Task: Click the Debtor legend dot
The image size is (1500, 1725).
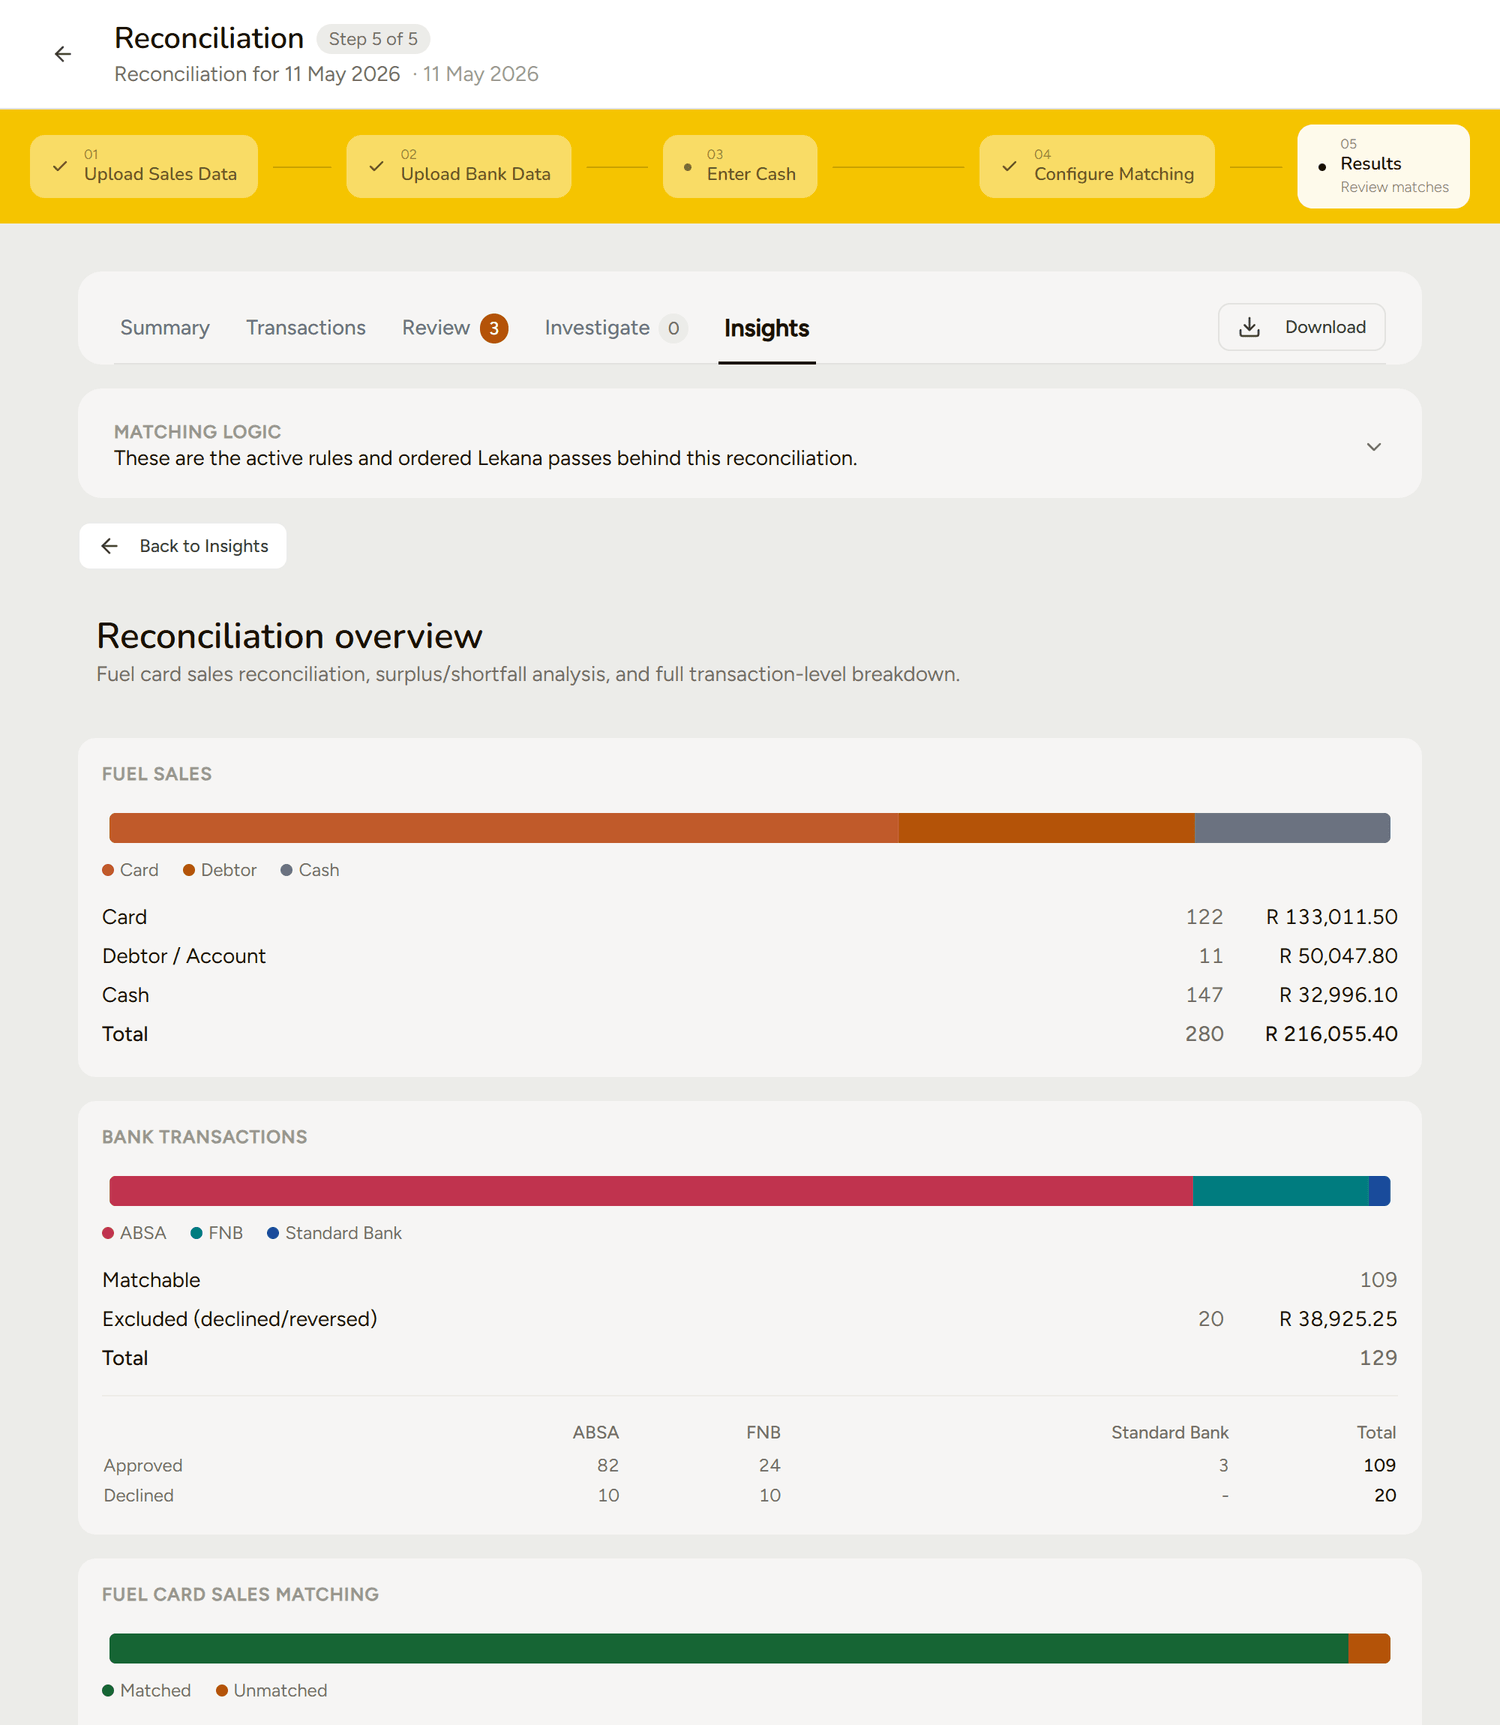Action: pos(189,870)
